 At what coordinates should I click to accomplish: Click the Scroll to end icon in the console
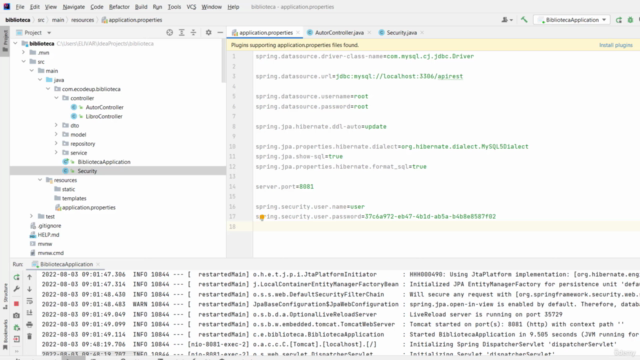coord(29,313)
